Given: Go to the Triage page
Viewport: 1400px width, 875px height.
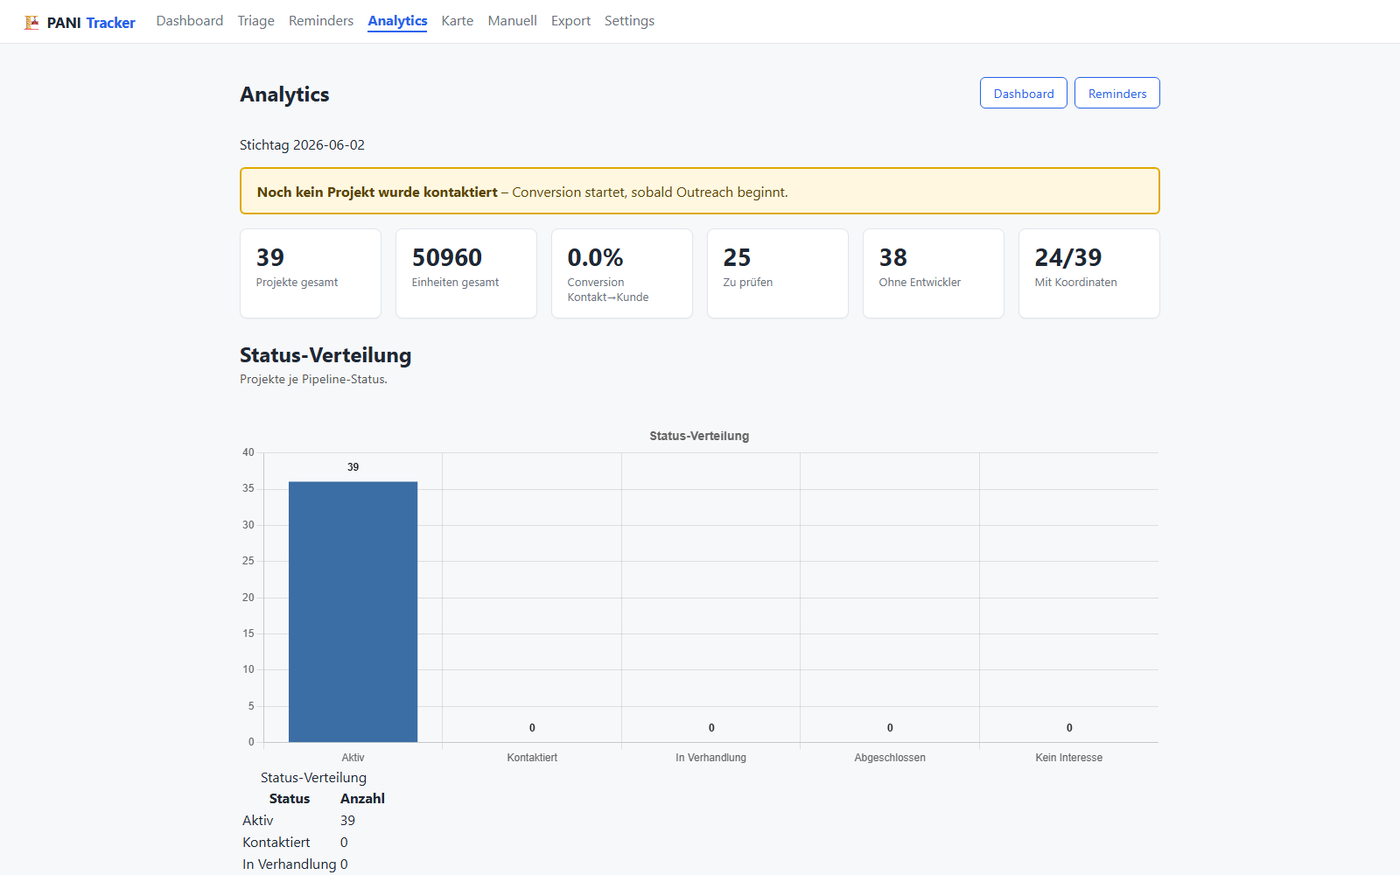Looking at the screenshot, I should click(256, 21).
